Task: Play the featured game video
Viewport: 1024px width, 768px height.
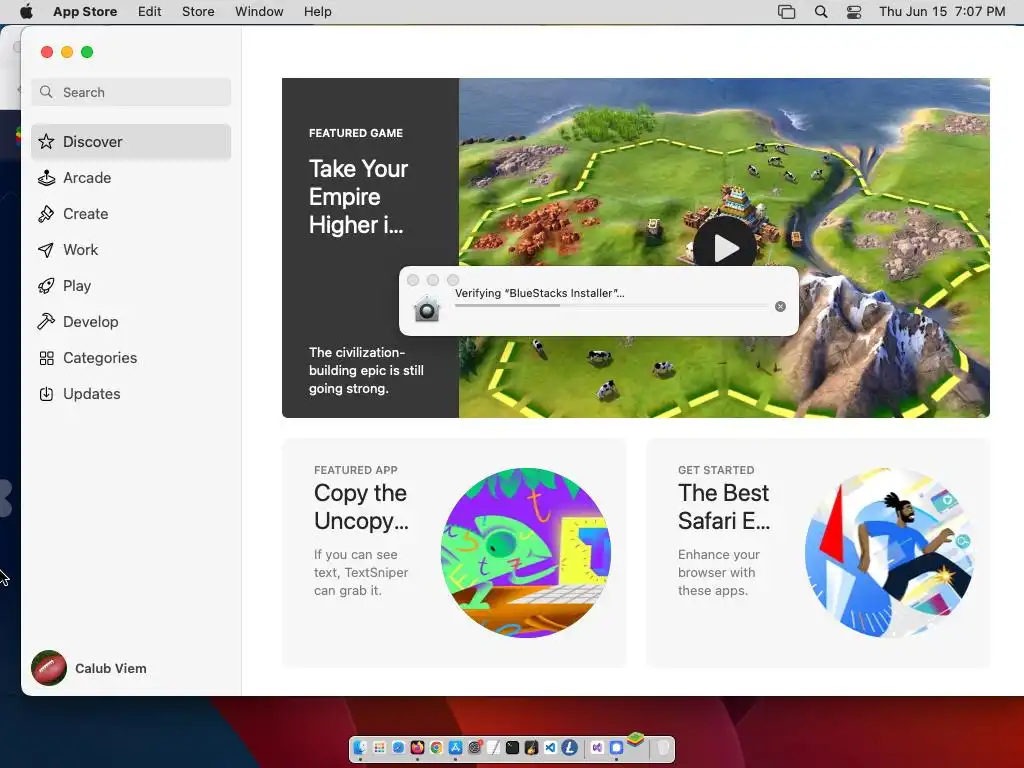Action: (725, 248)
